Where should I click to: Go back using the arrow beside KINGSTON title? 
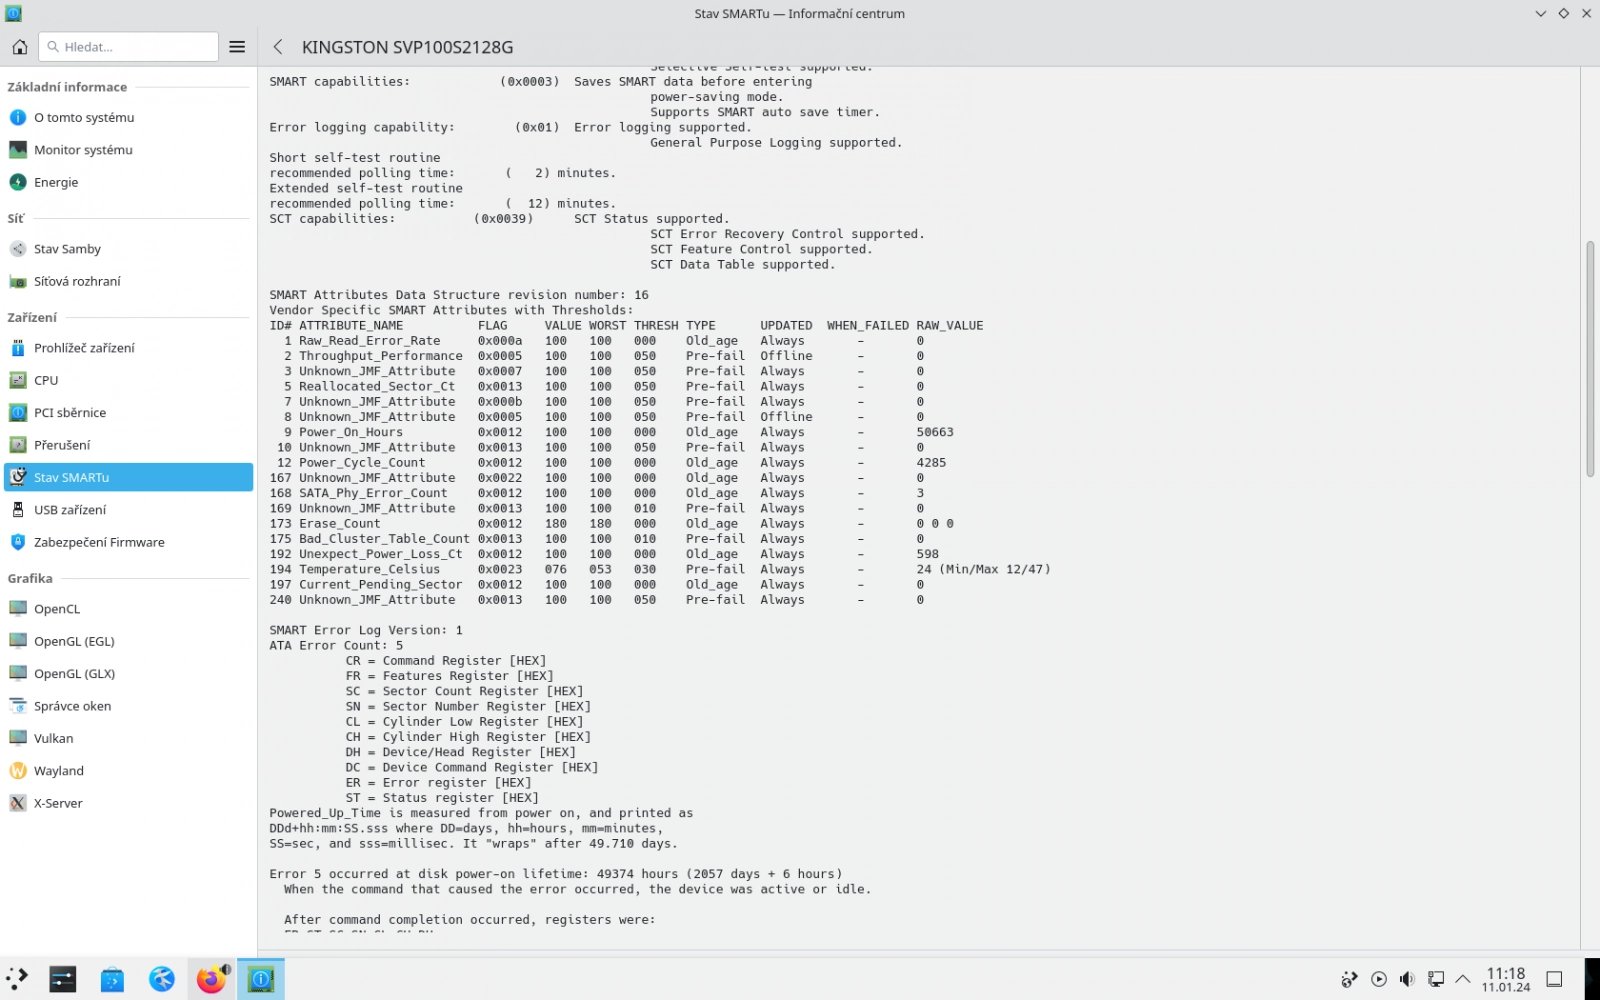pyautogui.click(x=278, y=47)
